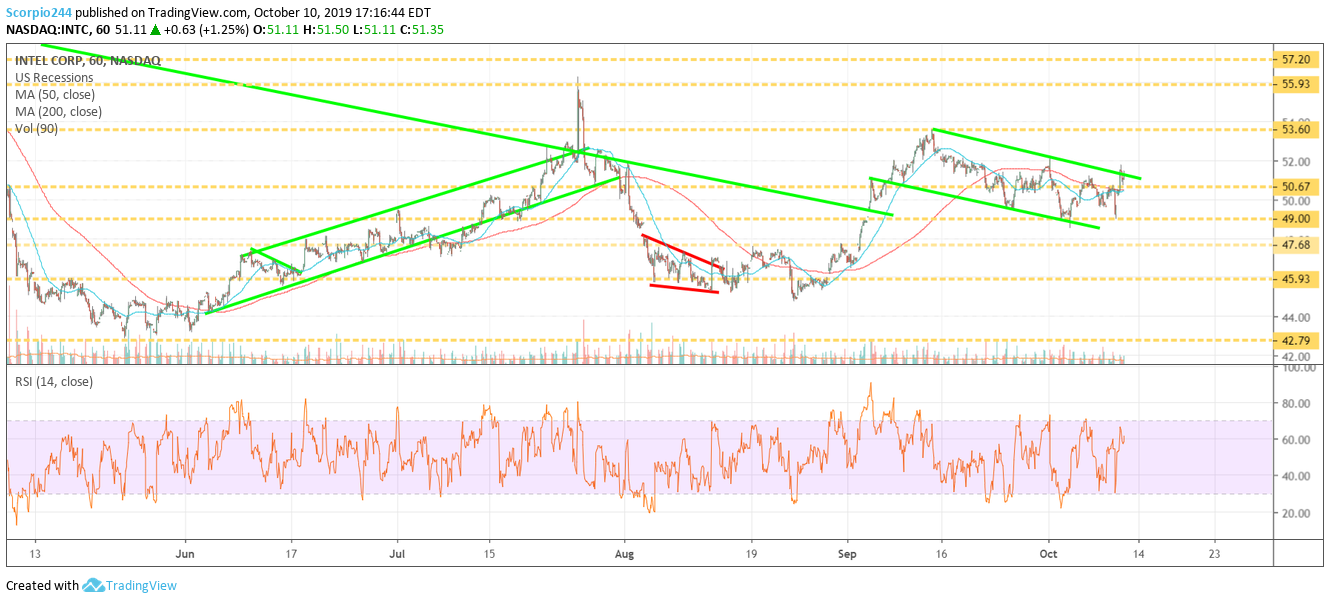The width and height of the screenshot is (1330, 603).
Task: Click the Scorpio244 publisher name
Action: pyautogui.click(x=41, y=11)
